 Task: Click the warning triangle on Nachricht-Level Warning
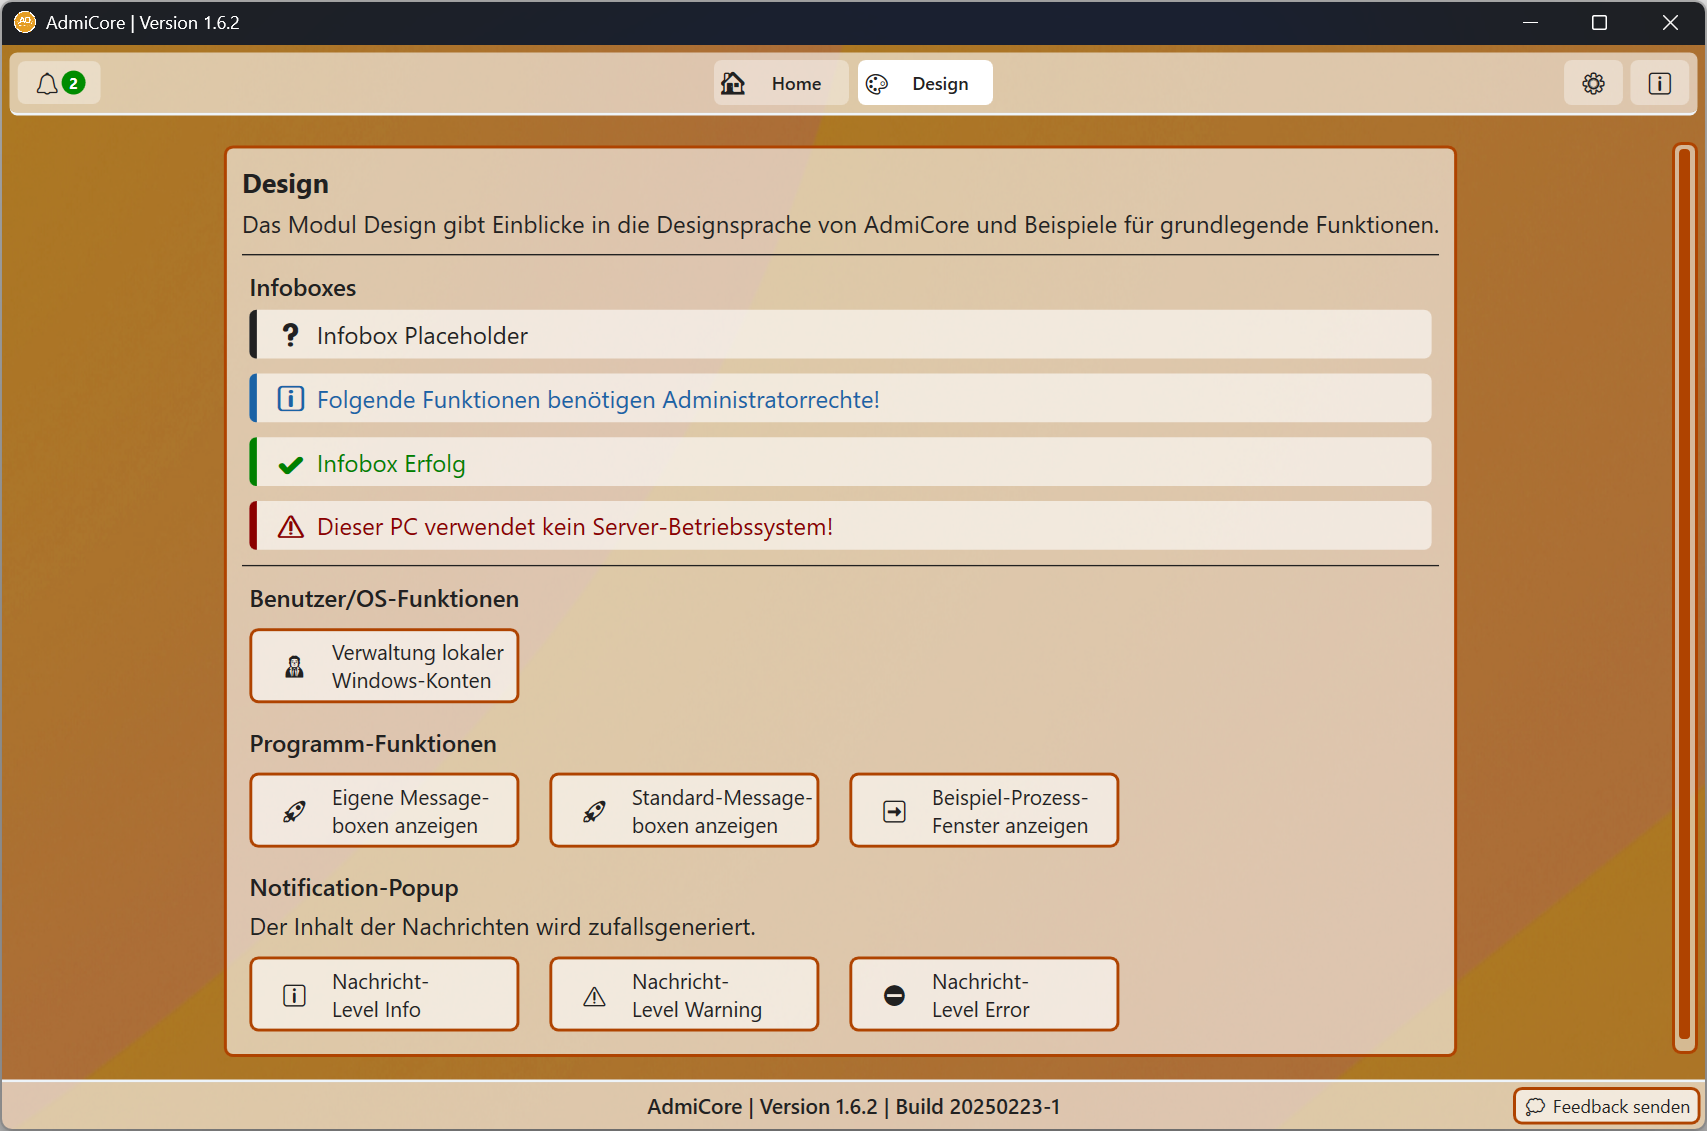click(594, 996)
